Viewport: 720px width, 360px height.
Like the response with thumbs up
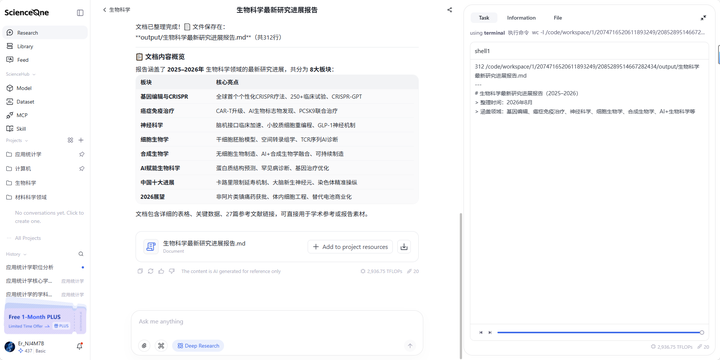pos(161,271)
